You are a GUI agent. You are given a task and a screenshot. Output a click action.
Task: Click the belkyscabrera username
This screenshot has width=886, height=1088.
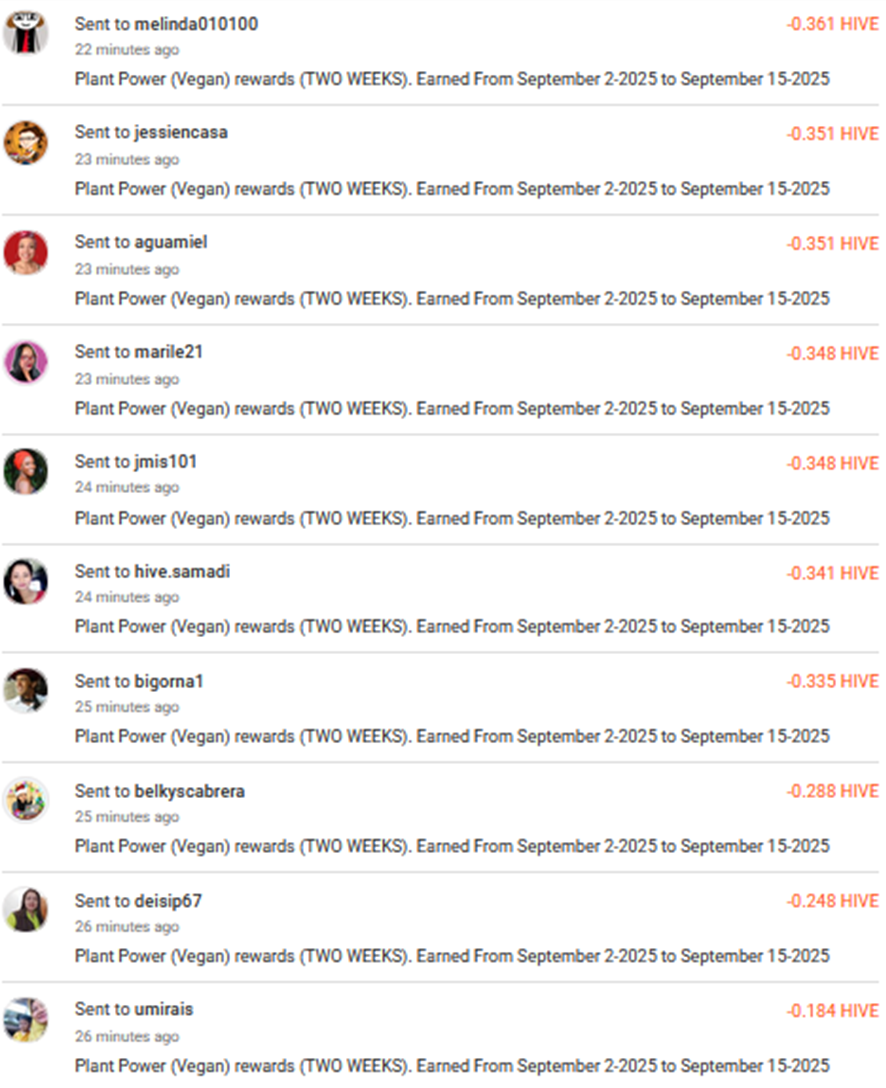190,792
